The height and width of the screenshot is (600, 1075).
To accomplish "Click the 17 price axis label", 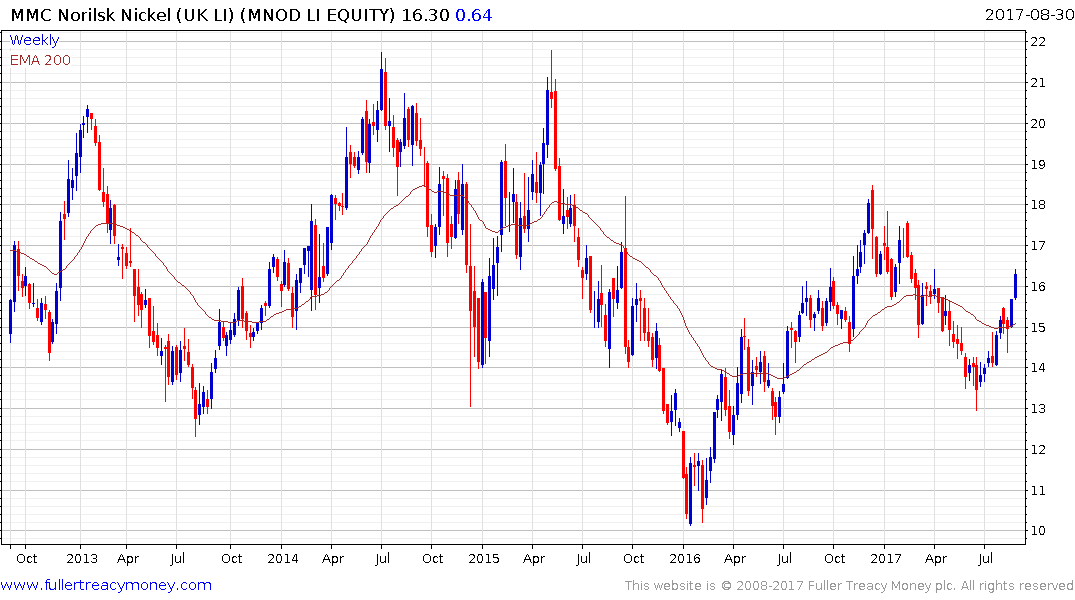I will pyautogui.click(x=1038, y=245).
